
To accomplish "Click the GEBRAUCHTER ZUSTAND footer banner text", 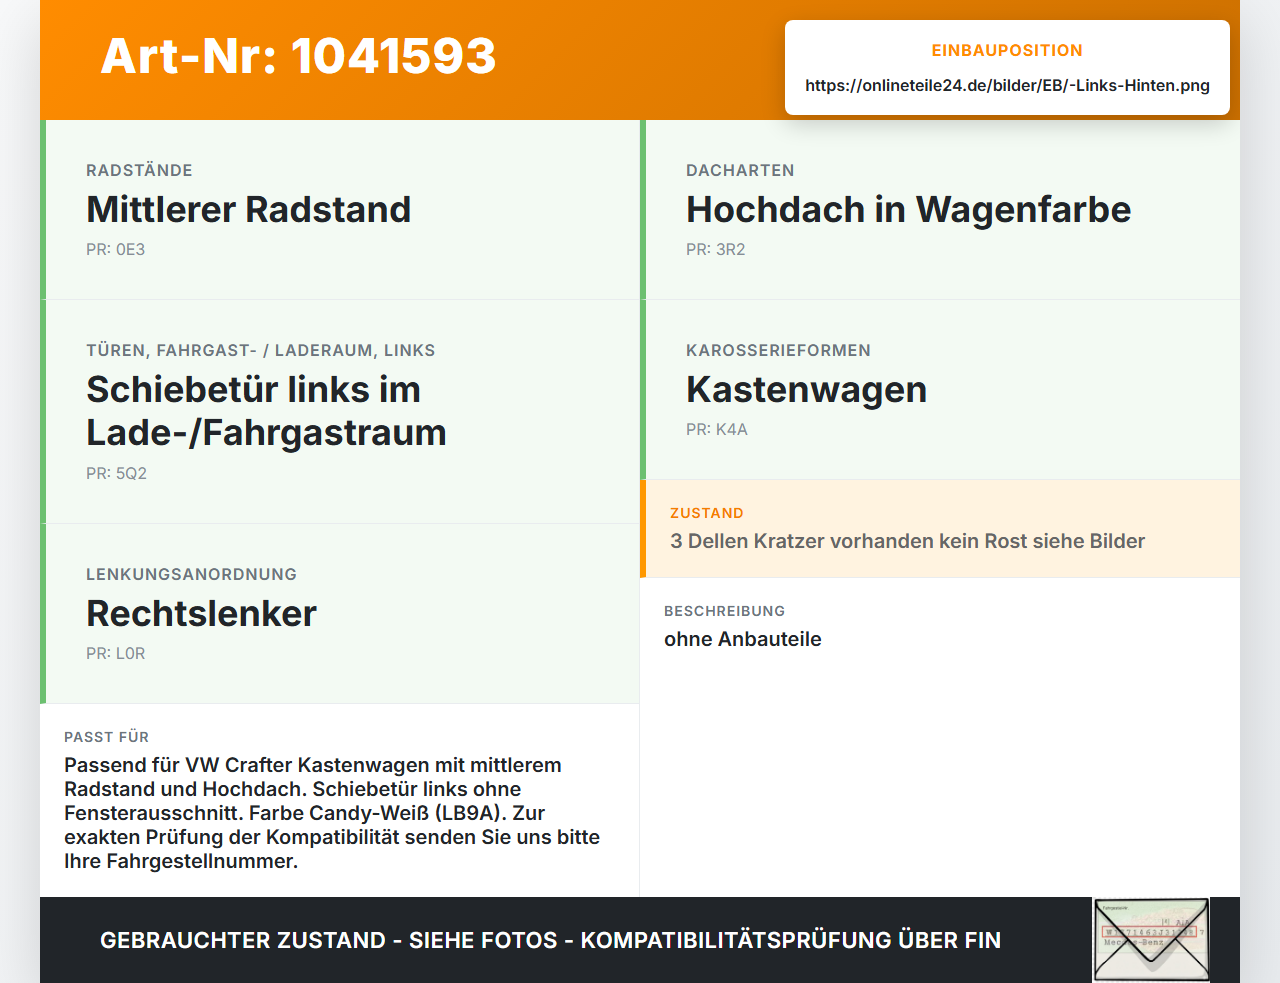I will click(x=550, y=940).
